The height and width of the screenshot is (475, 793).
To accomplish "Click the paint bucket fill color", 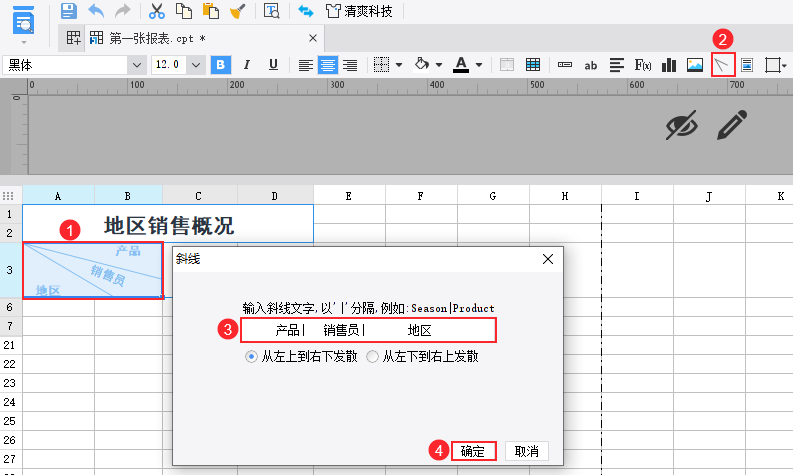I will tap(422, 64).
